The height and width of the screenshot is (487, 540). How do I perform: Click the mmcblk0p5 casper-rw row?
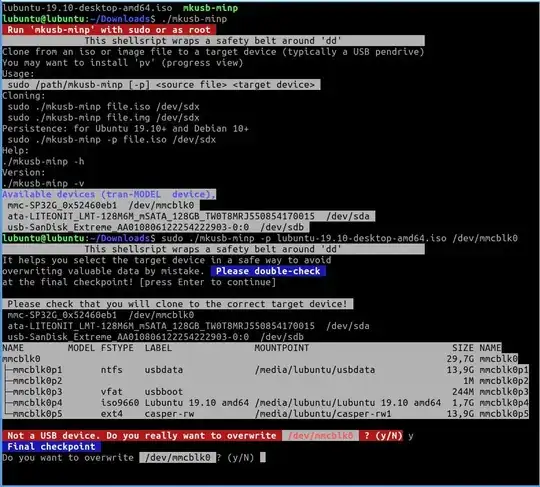(265, 414)
